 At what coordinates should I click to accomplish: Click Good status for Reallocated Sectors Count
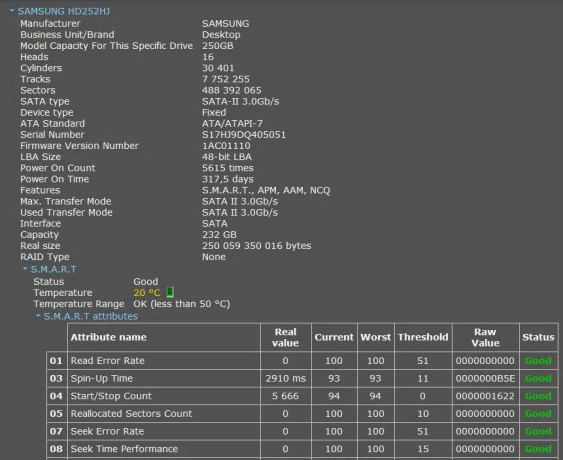point(538,413)
